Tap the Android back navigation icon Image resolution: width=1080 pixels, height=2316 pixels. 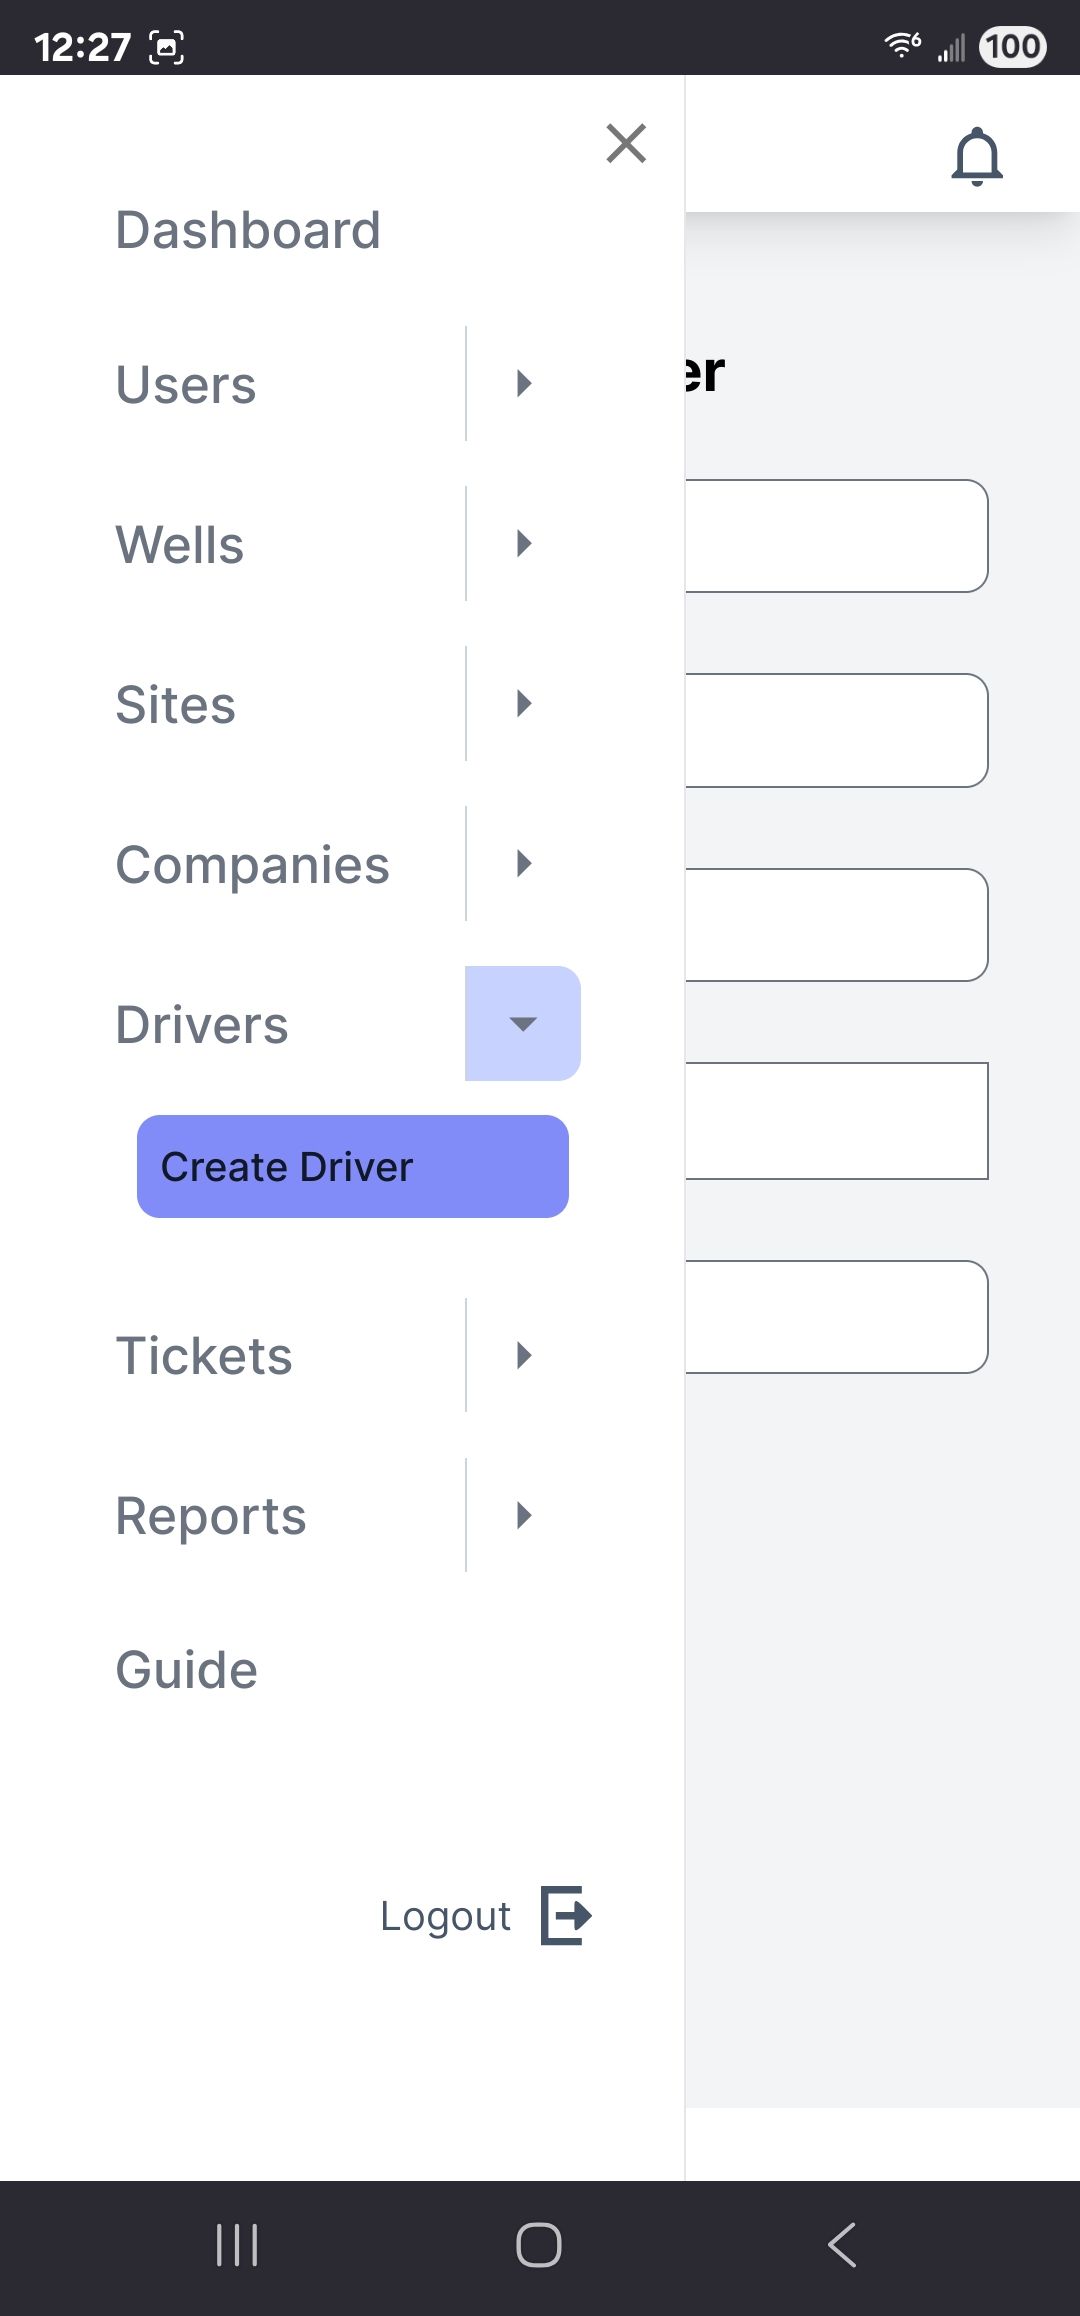(x=842, y=2245)
